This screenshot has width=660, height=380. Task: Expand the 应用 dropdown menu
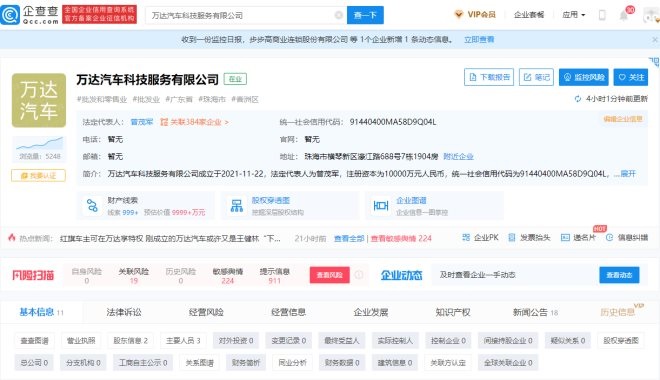pyautogui.click(x=574, y=15)
